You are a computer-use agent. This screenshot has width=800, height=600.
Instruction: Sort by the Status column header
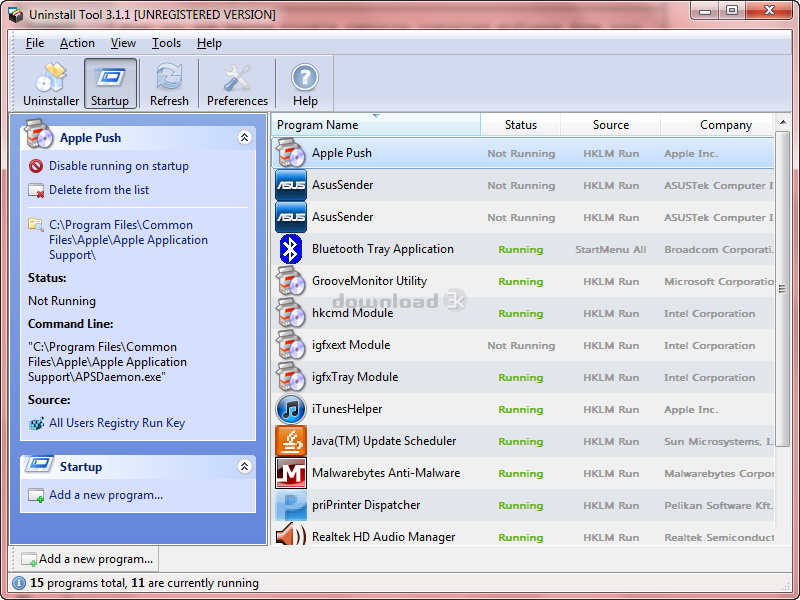pos(520,125)
